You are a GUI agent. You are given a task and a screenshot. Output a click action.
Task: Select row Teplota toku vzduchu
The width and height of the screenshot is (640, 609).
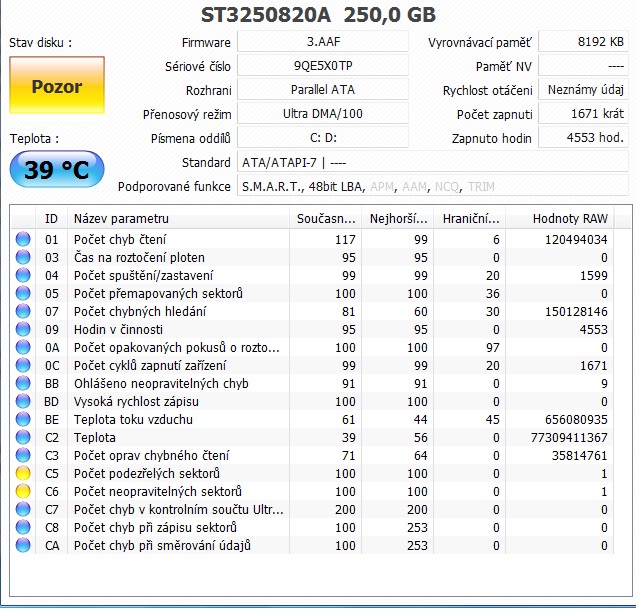click(312, 419)
